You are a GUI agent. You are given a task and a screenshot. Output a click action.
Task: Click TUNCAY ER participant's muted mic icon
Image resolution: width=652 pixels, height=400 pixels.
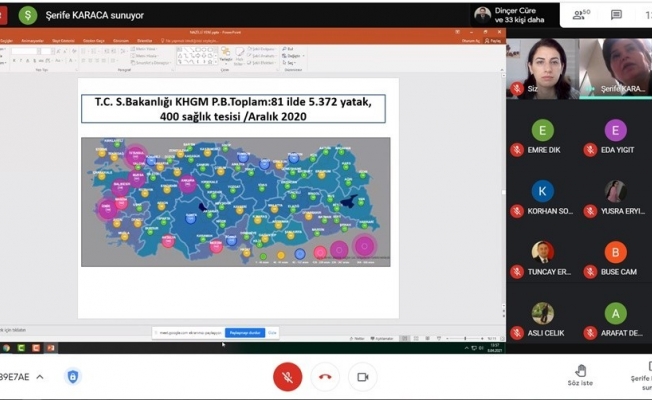click(517, 271)
